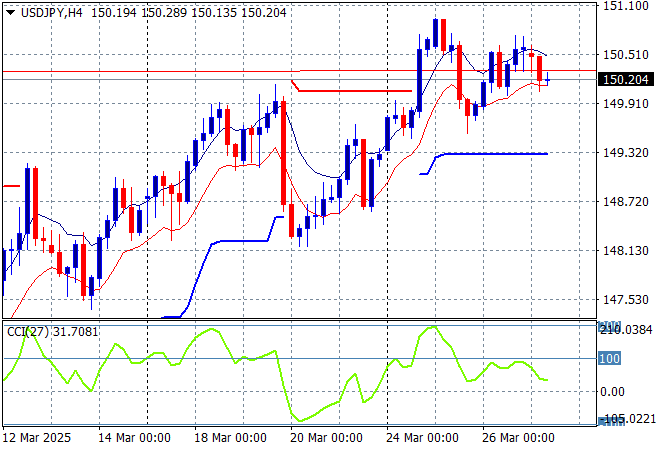The width and height of the screenshot is (660, 450).
Task: Select the OHLC values 150.194 150.289 150.135 150.204
Action: pyautogui.click(x=189, y=13)
